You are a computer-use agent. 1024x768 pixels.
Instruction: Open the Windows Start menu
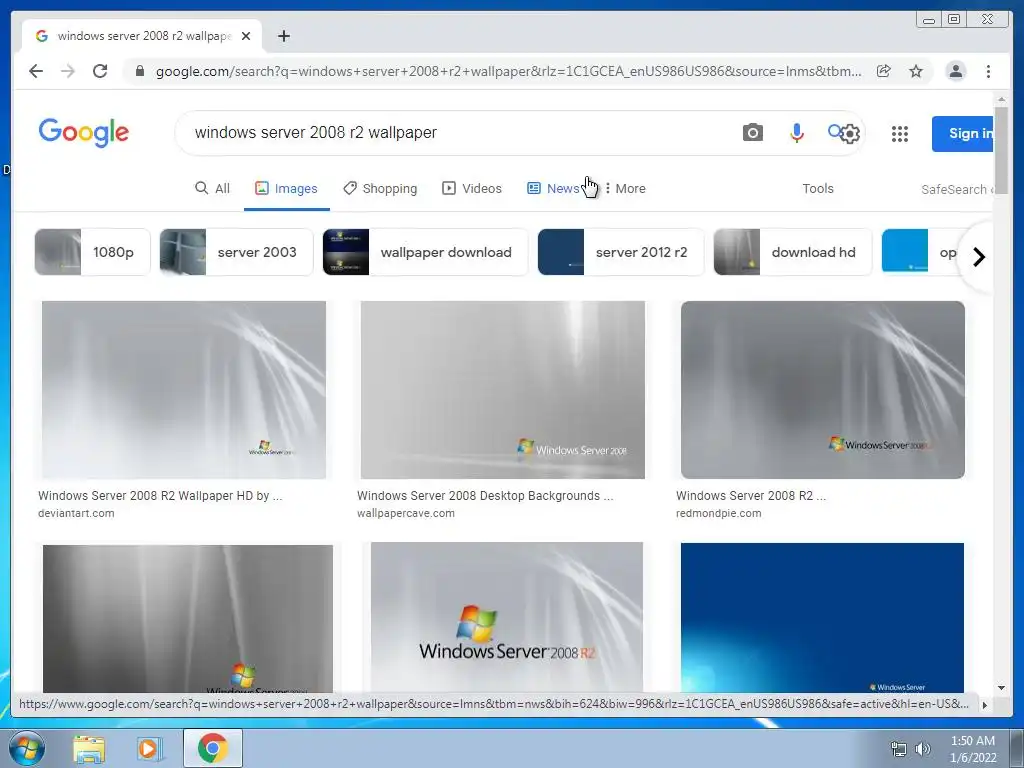[x=26, y=748]
